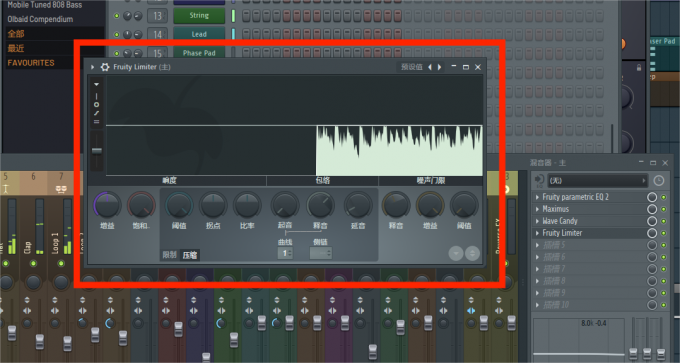Mute the Loop 1 mixer track LED
The width and height of the screenshot is (680, 363).
[61, 263]
